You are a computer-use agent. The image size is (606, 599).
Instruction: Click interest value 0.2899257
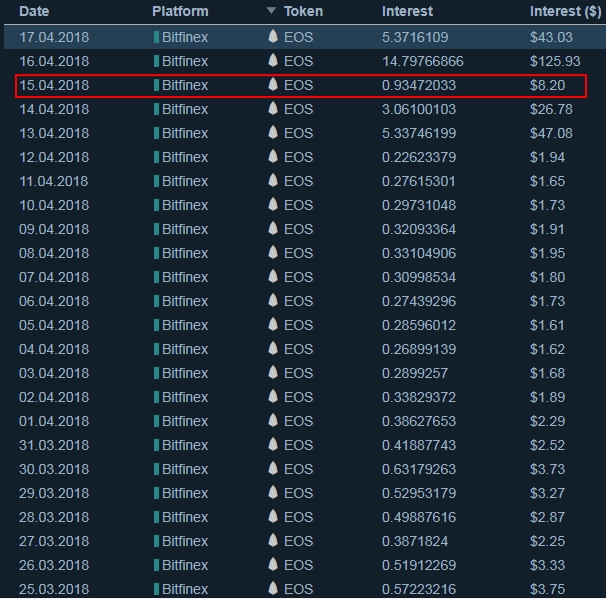(415, 373)
